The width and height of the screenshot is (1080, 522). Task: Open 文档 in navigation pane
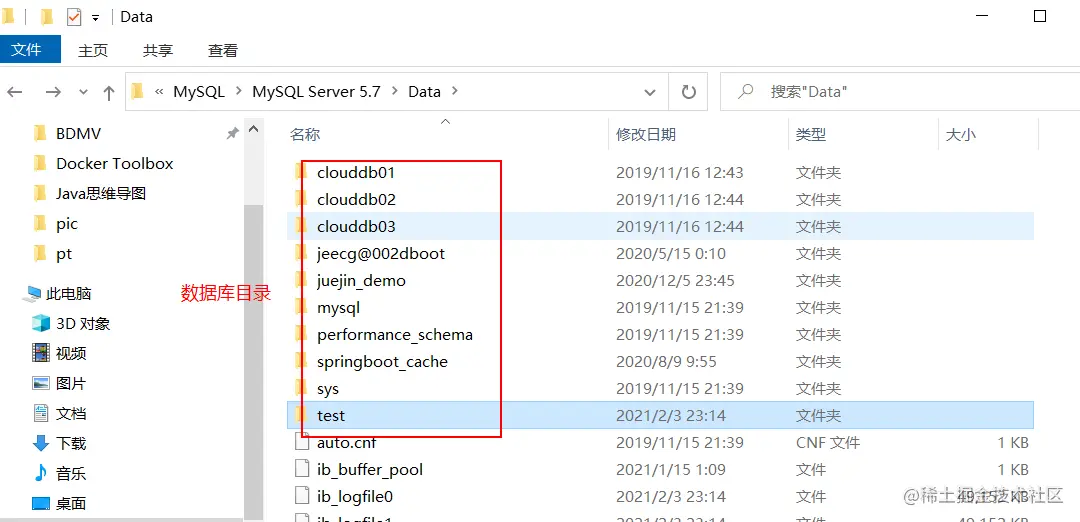click(x=70, y=414)
